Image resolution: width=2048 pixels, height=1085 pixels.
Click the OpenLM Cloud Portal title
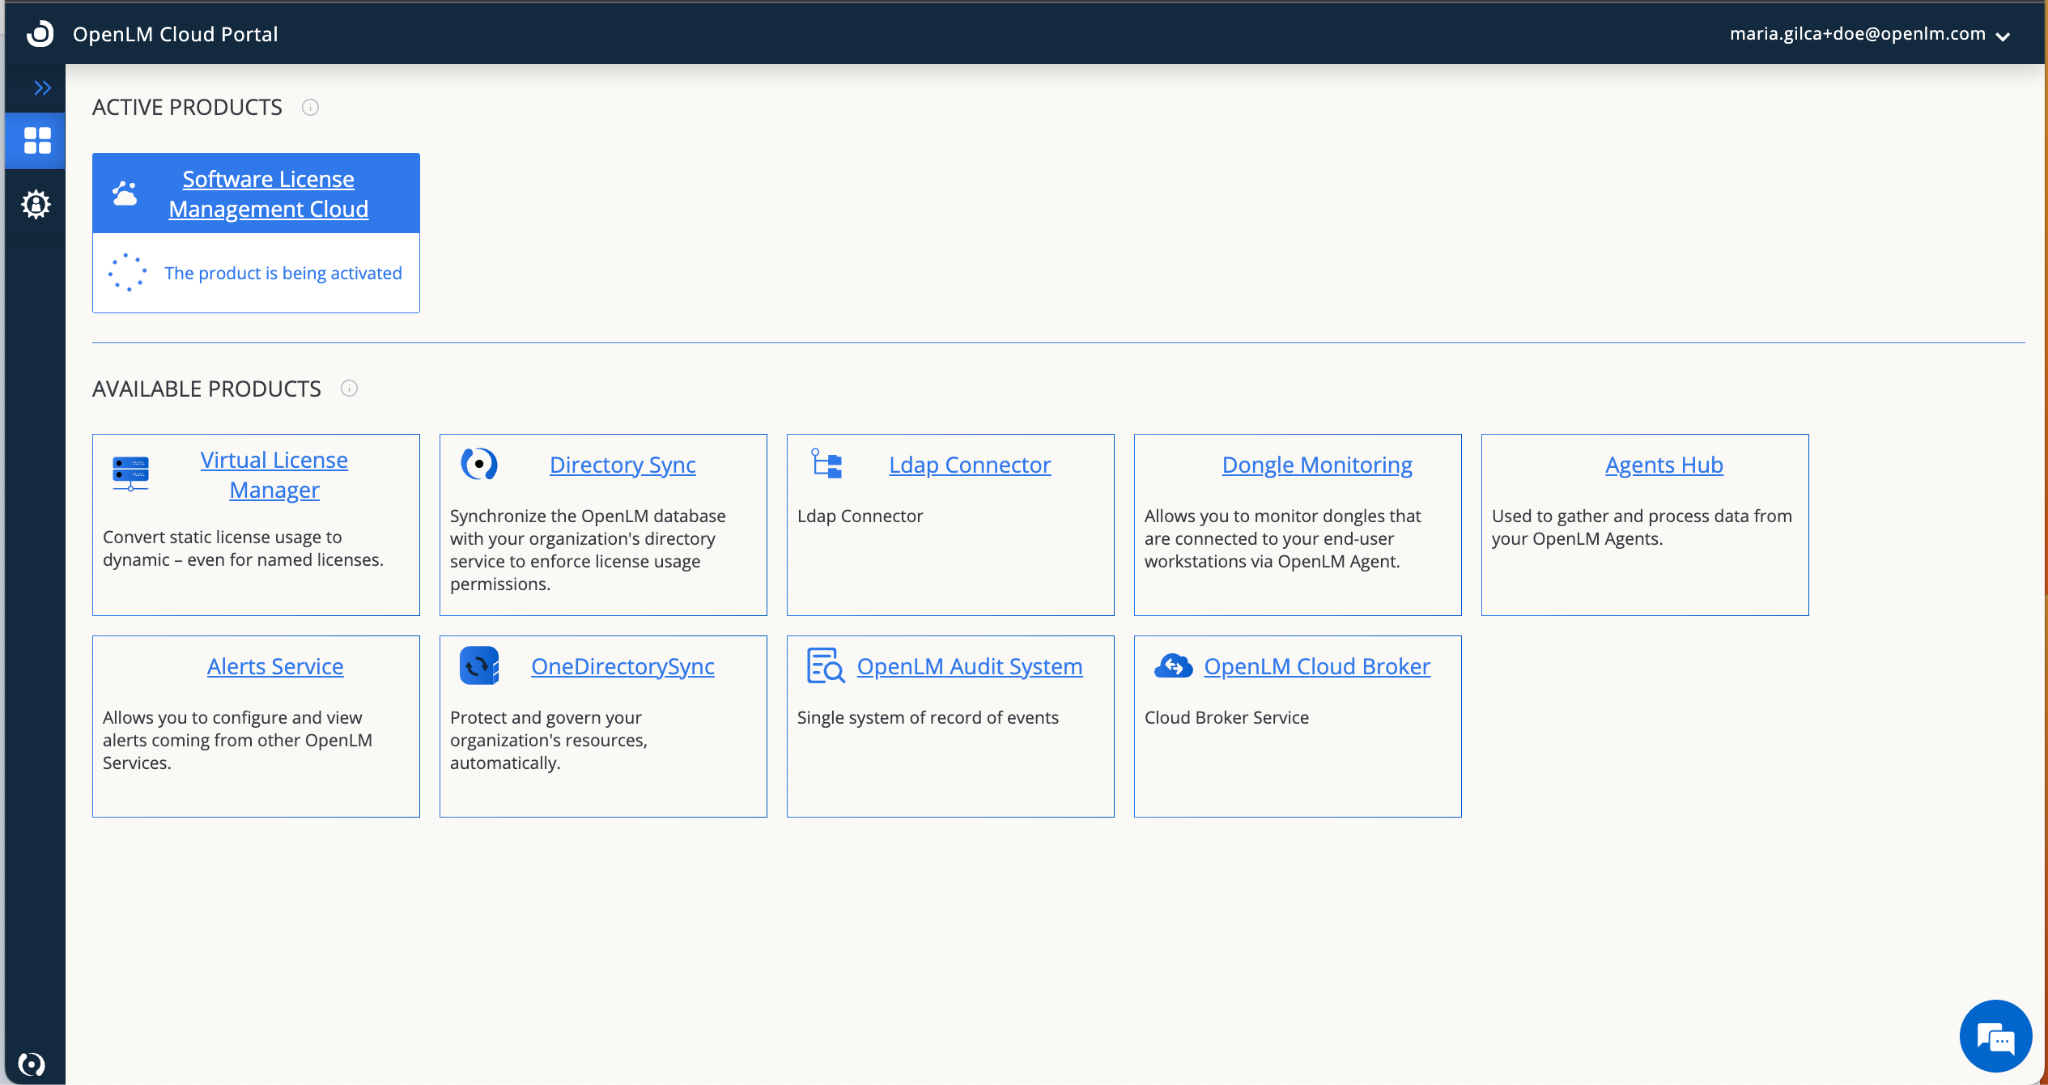[x=175, y=34]
